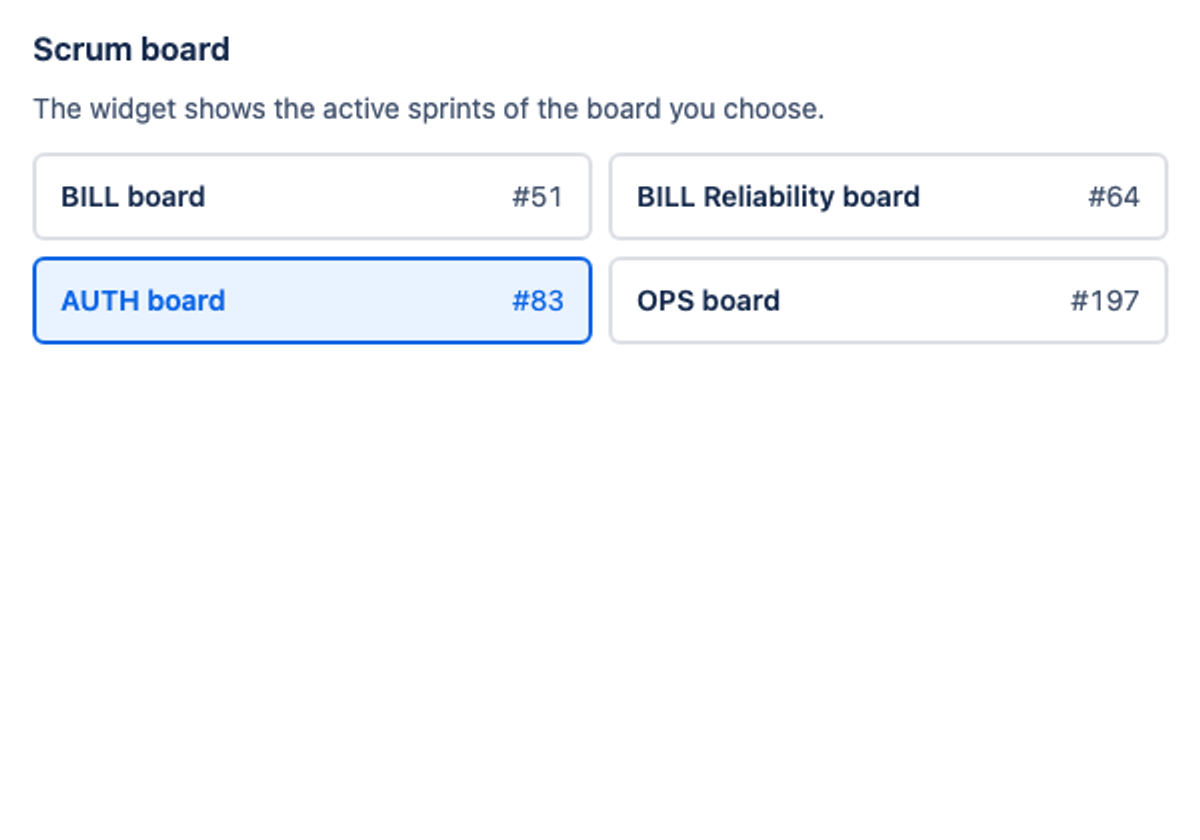
Task: Click the #64 board number
Action: click(1114, 197)
